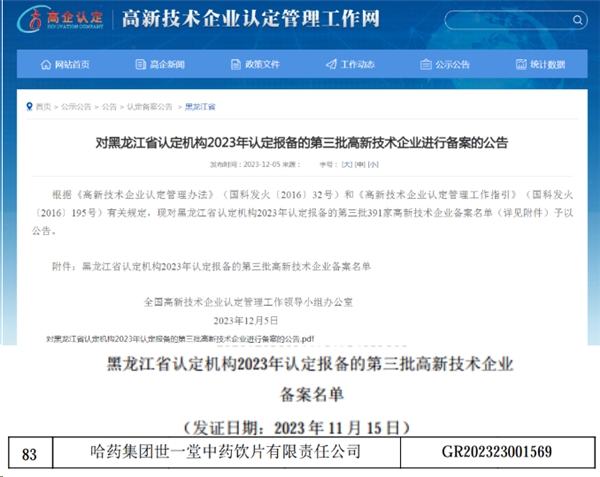
Task: Click the icon beside 公示公告 menu
Action: (426, 64)
